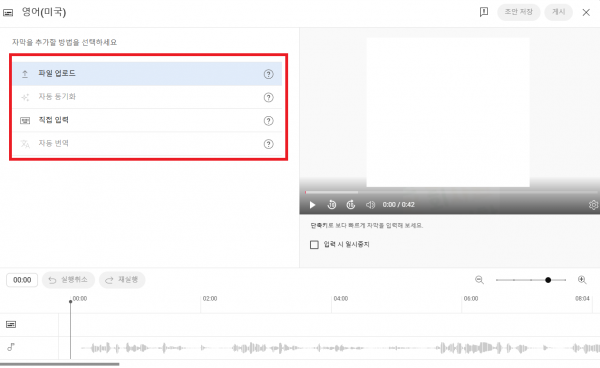The width and height of the screenshot is (600, 368).
Task: Click the subtitles icon next to 영어(미국)
Action: [x=8, y=13]
